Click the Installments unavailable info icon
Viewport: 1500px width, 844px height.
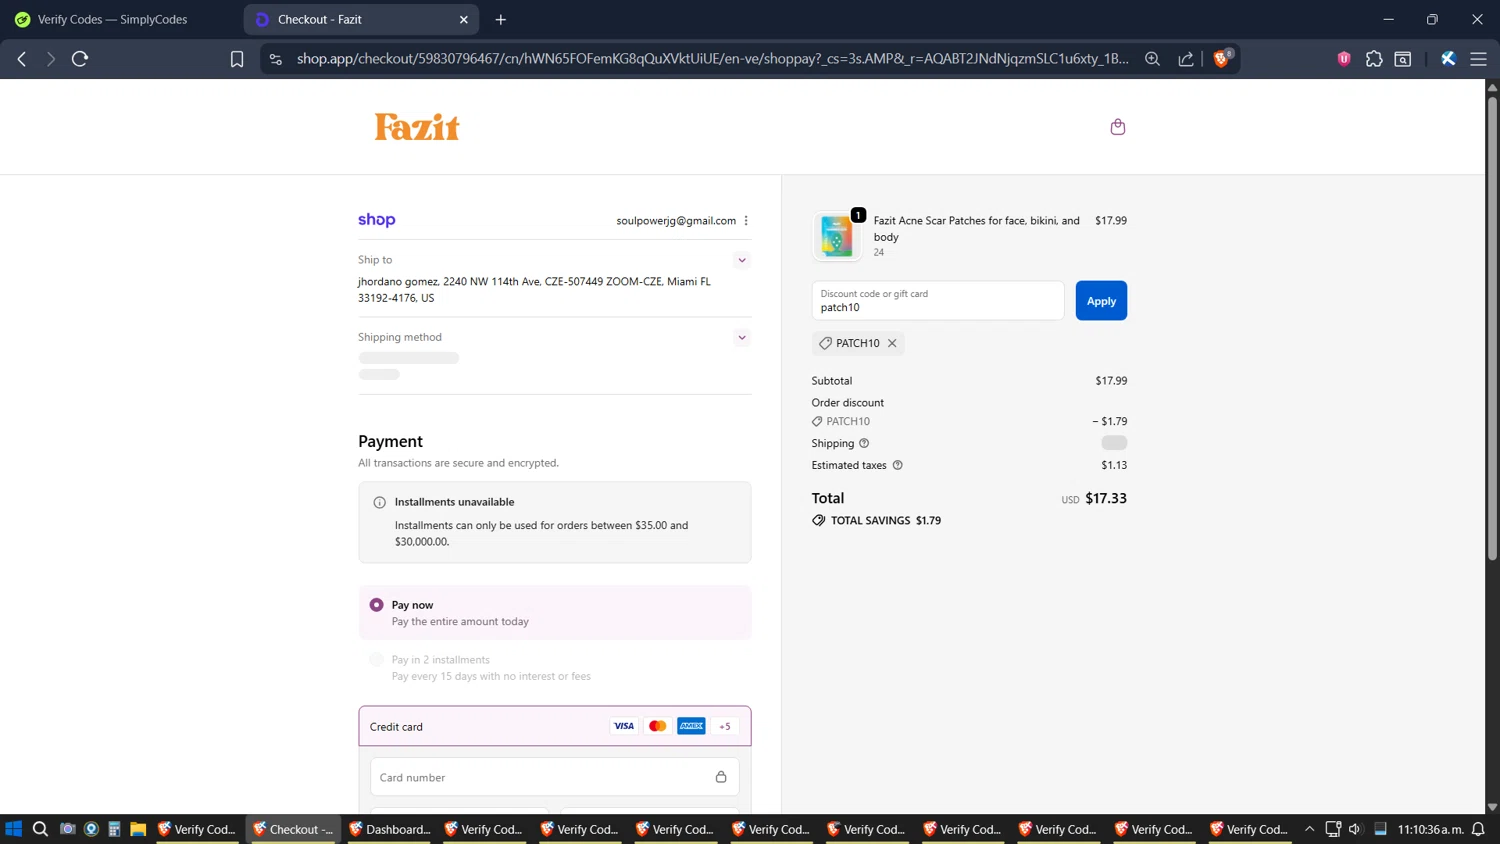point(379,502)
